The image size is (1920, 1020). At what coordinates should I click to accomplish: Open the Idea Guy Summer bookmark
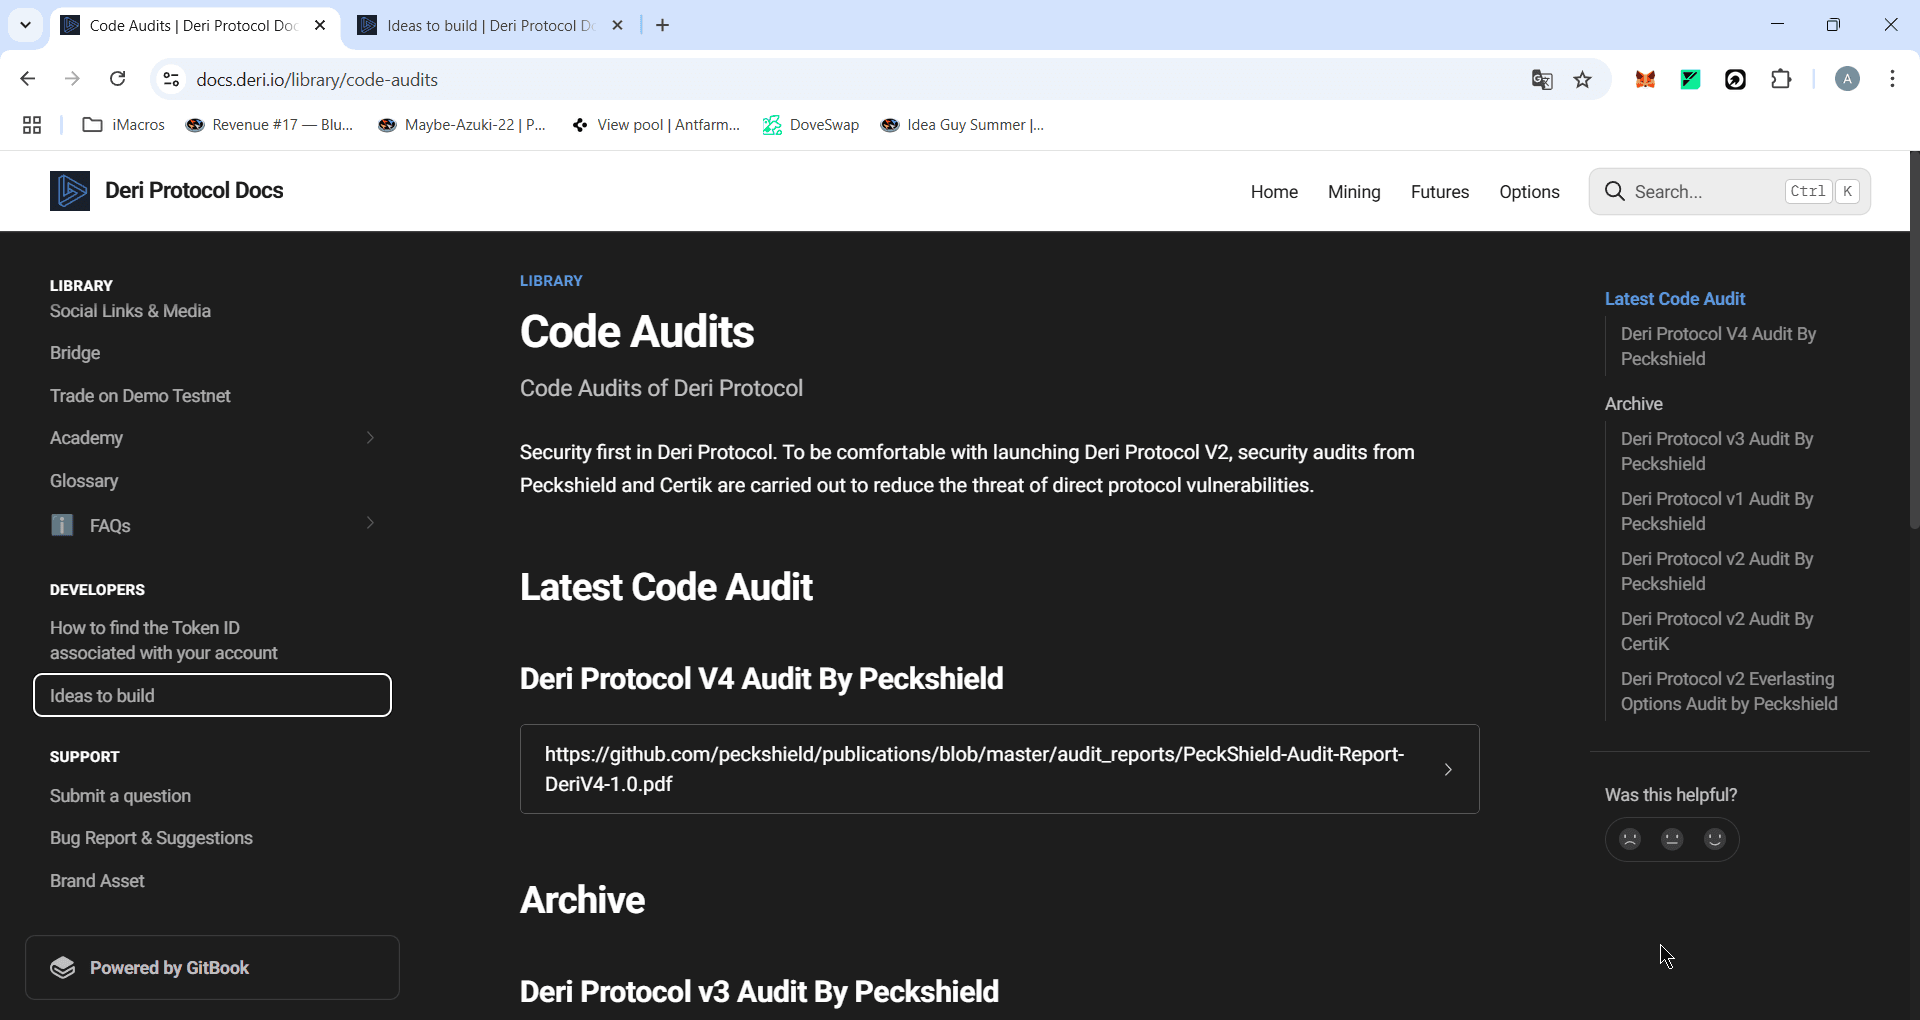click(x=963, y=125)
